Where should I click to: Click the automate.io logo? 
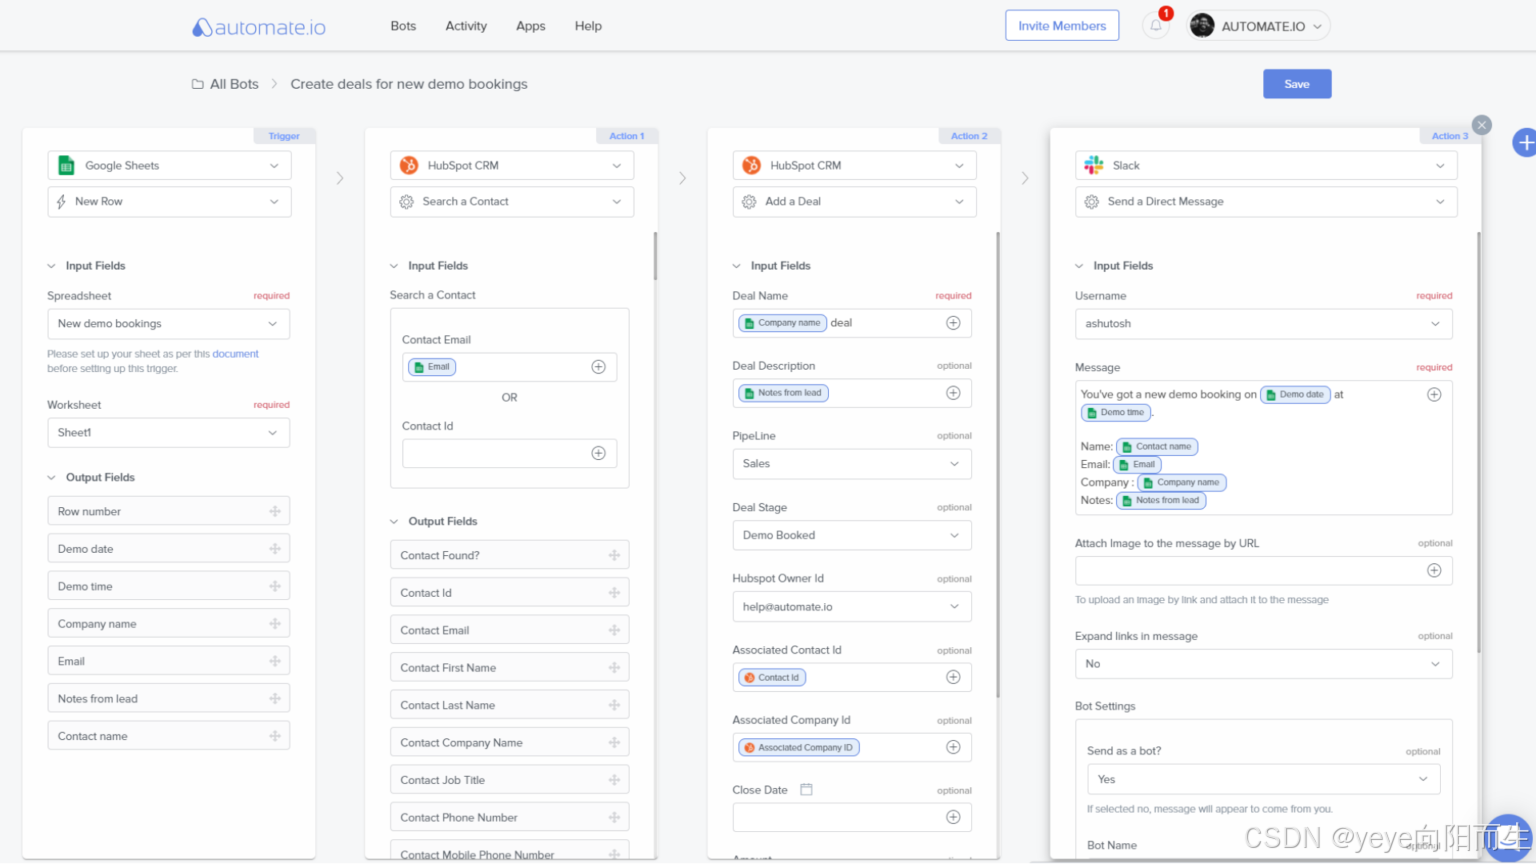click(x=259, y=27)
